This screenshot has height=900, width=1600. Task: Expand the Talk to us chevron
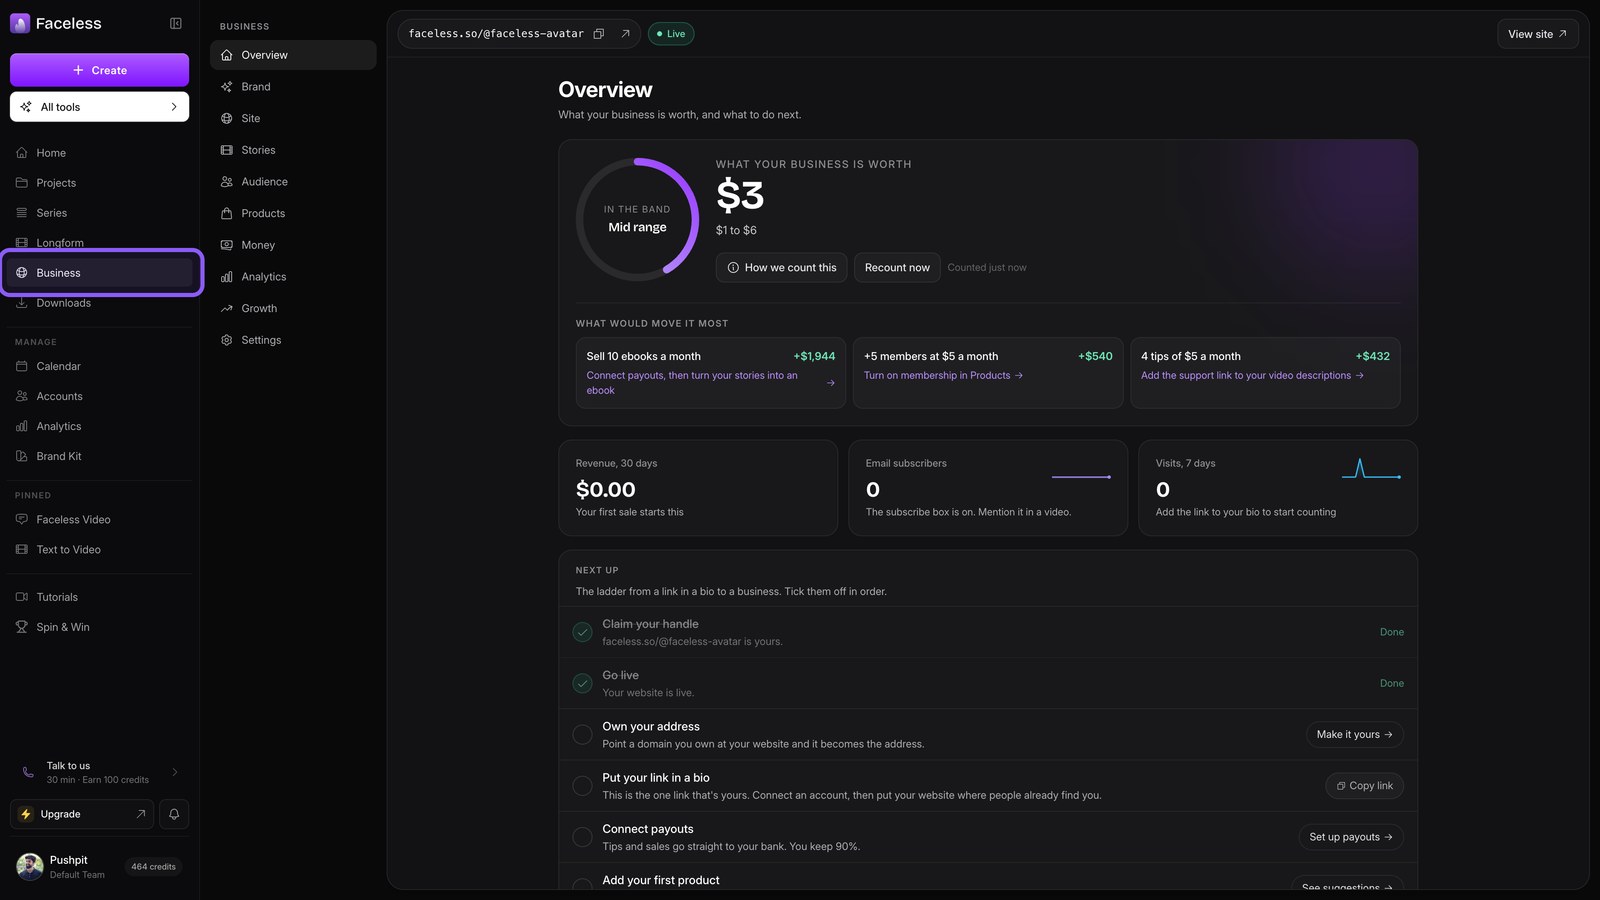175,772
